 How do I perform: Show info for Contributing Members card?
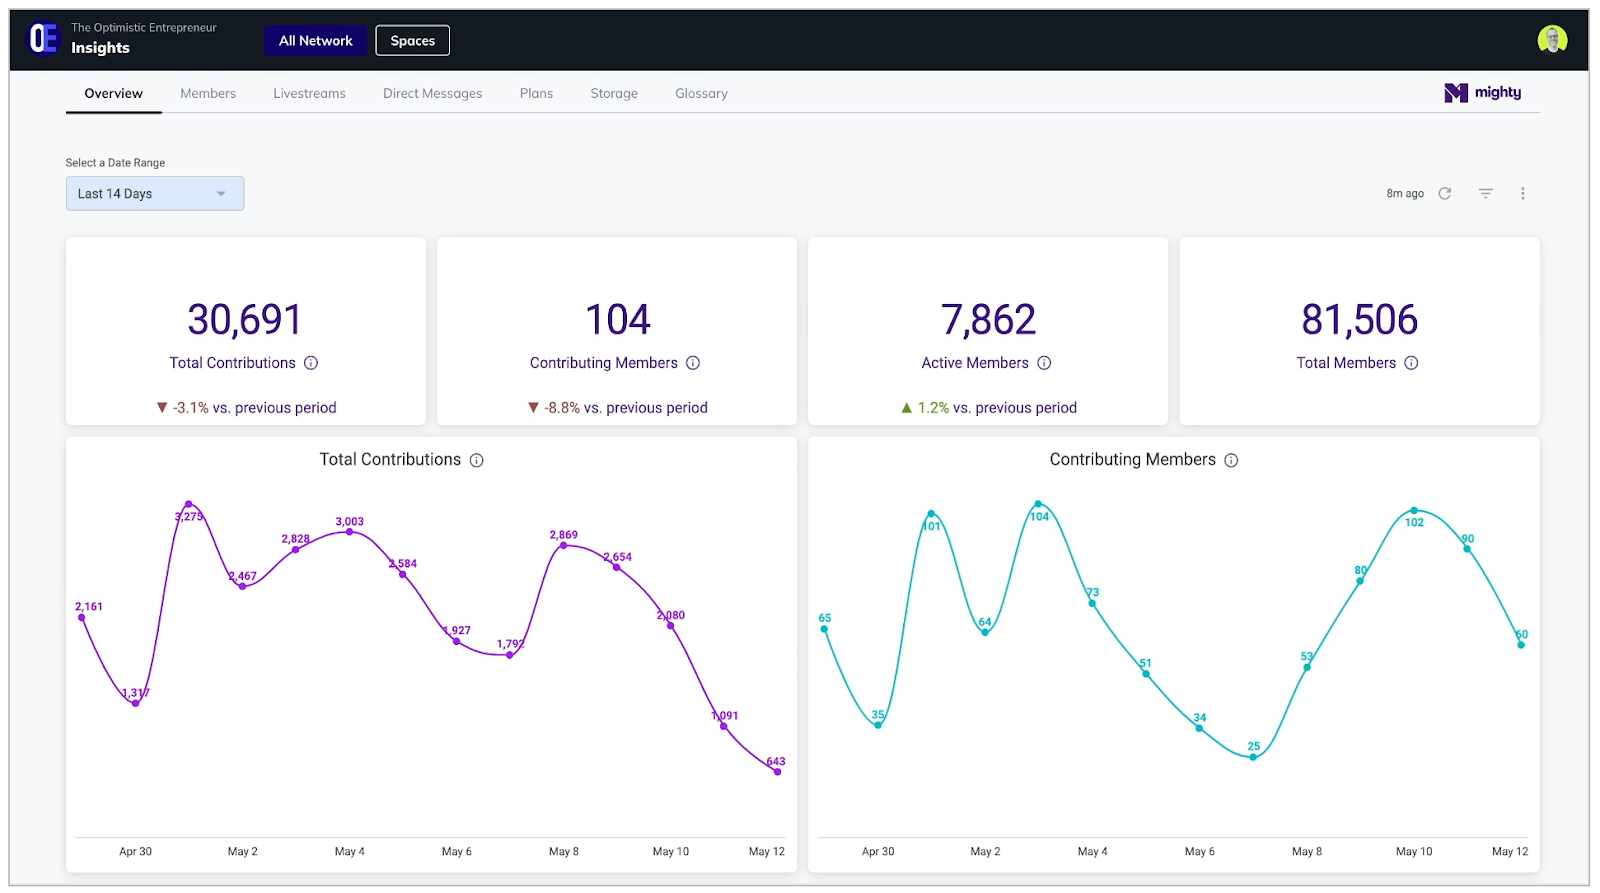click(x=693, y=363)
